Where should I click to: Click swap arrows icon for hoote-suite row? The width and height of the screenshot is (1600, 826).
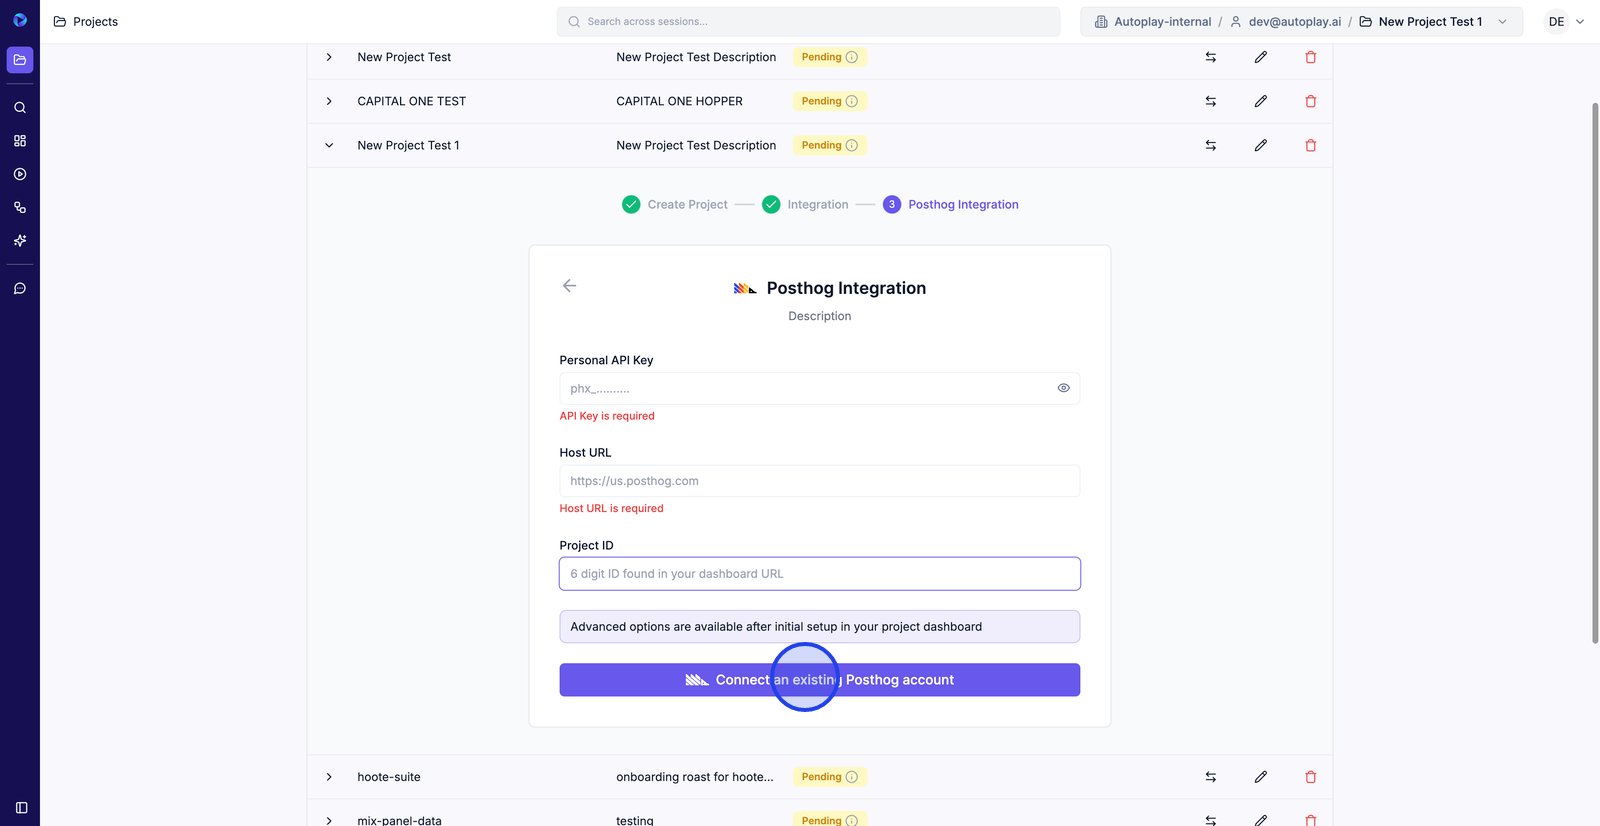pyautogui.click(x=1210, y=777)
